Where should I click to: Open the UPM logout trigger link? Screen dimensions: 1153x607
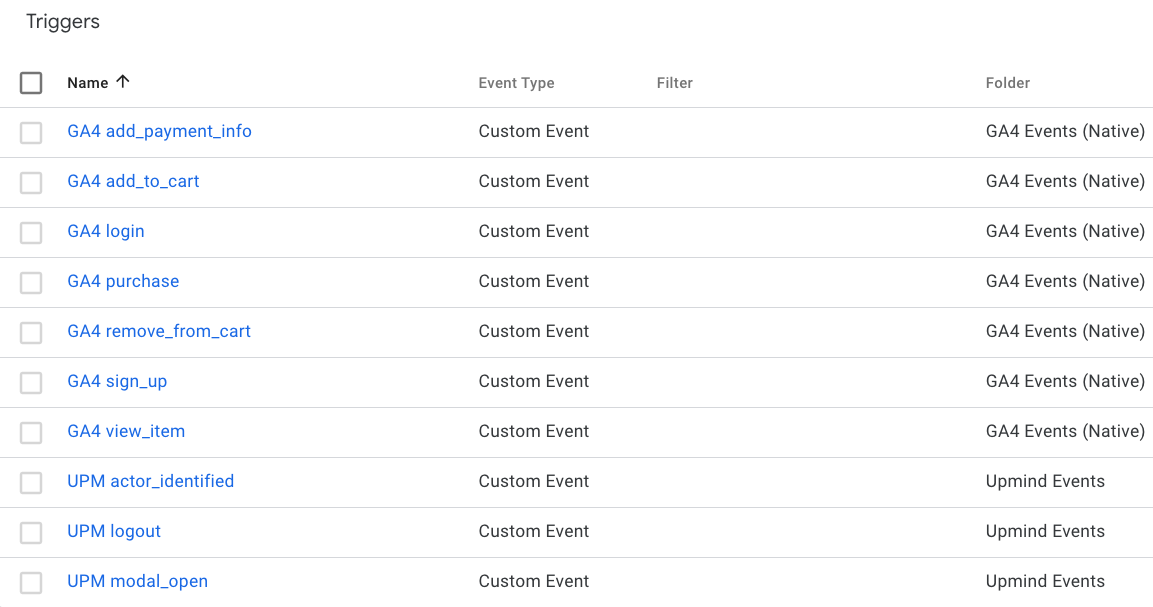(x=114, y=531)
